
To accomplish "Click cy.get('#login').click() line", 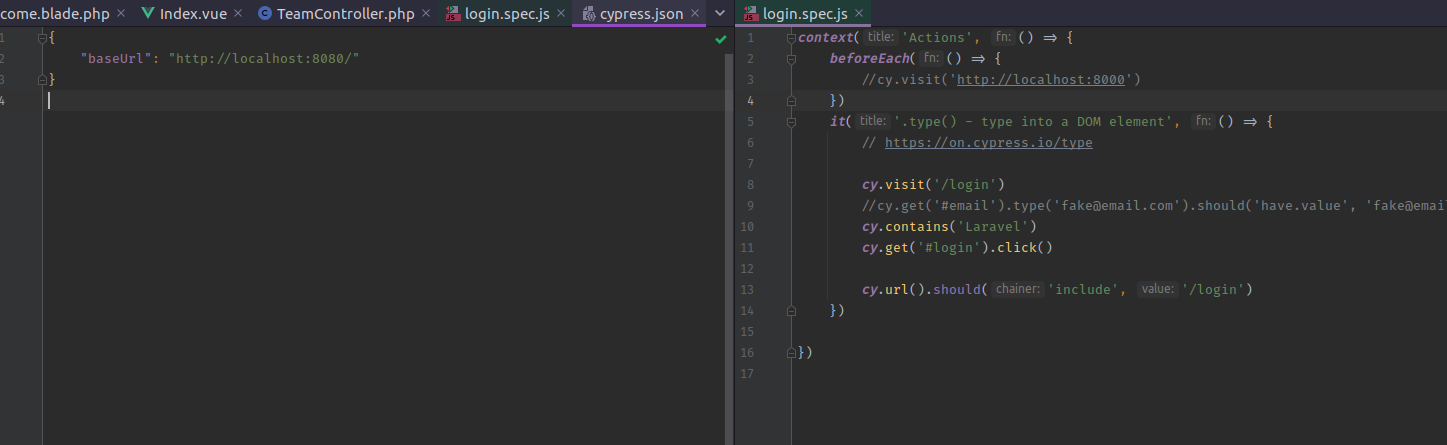I will (x=957, y=248).
